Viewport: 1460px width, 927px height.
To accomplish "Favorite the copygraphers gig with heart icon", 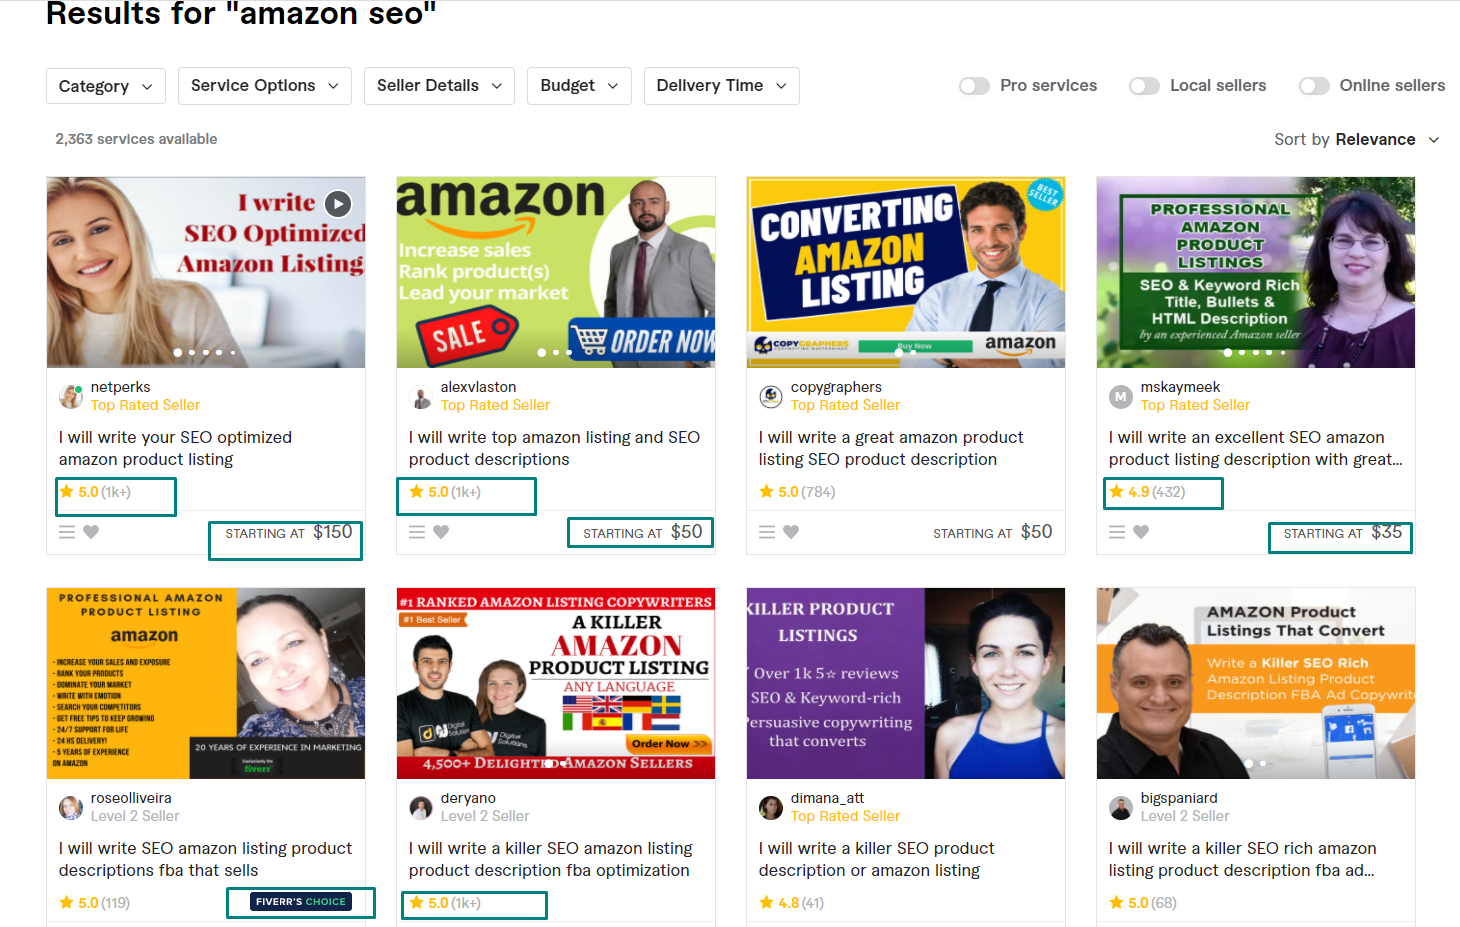I will click(791, 532).
